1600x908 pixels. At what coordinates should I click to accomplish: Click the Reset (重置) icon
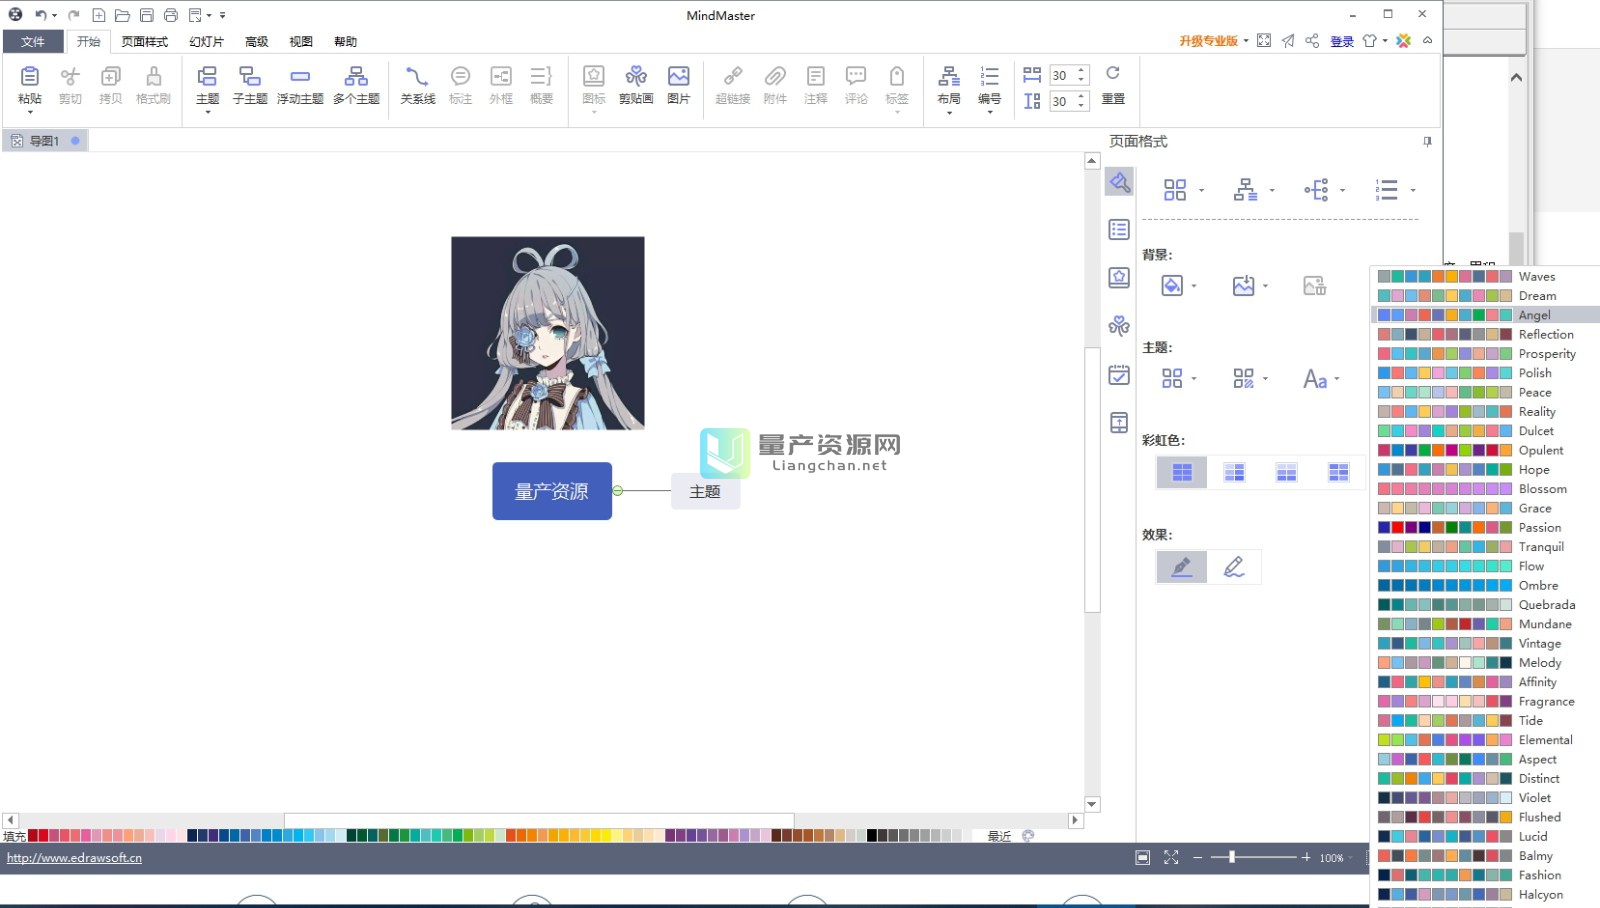[x=1113, y=74]
